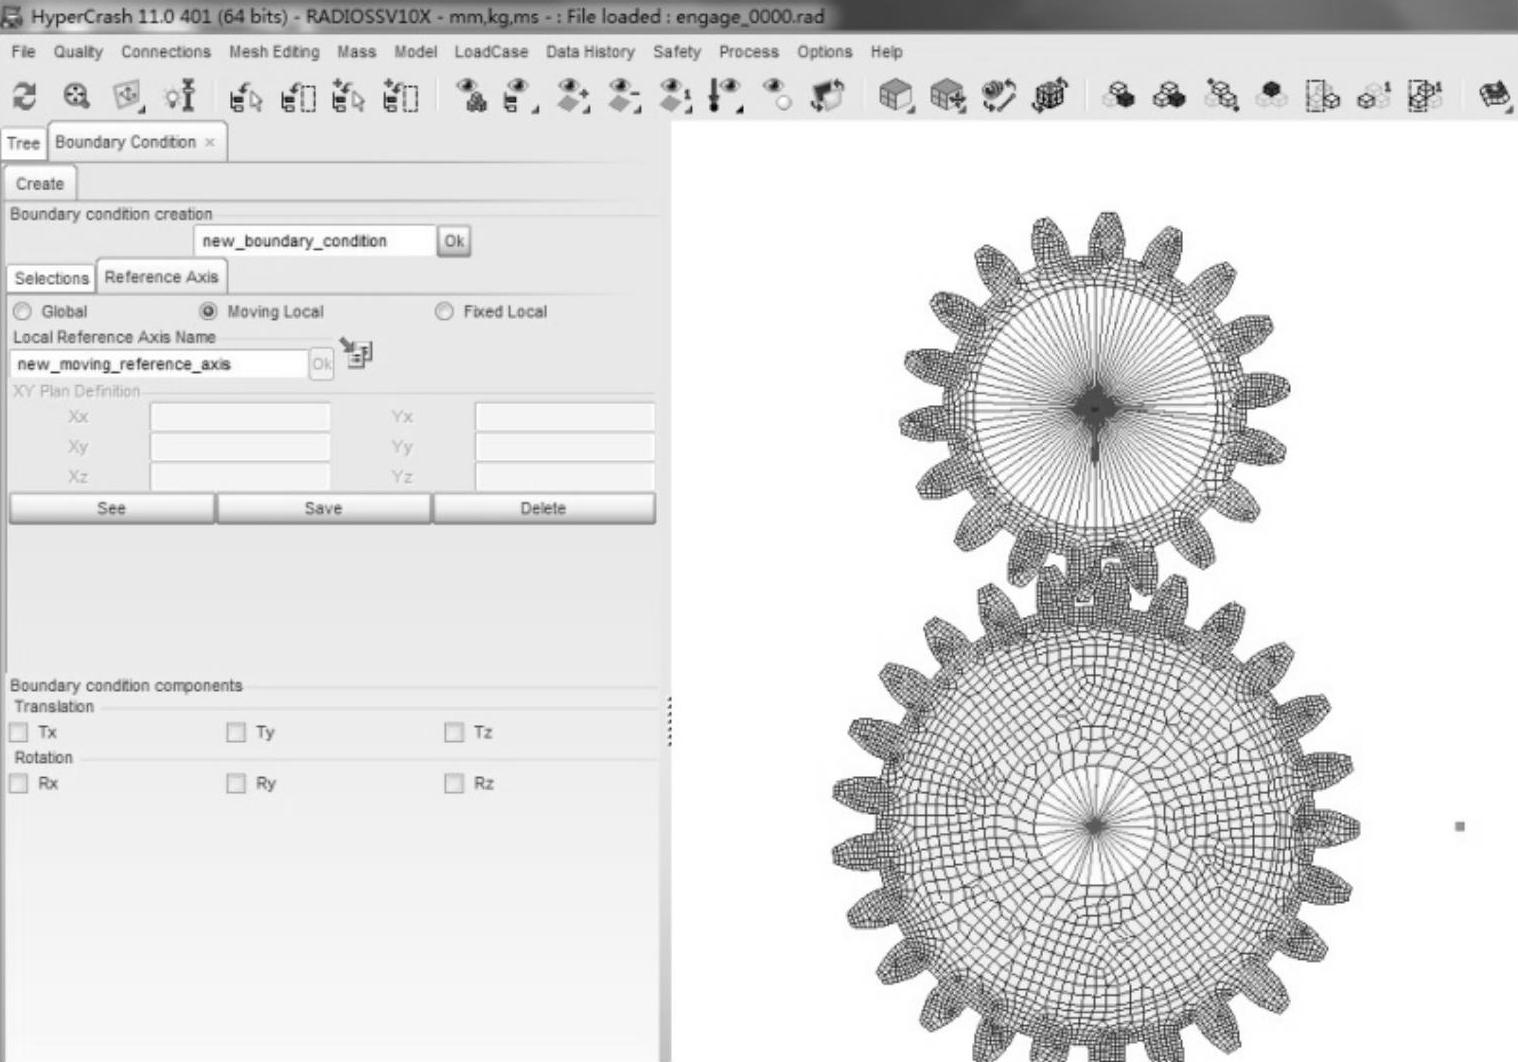Click the add-to-selection box pick icon
Image resolution: width=1518 pixels, height=1062 pixels.
(400, 97)
